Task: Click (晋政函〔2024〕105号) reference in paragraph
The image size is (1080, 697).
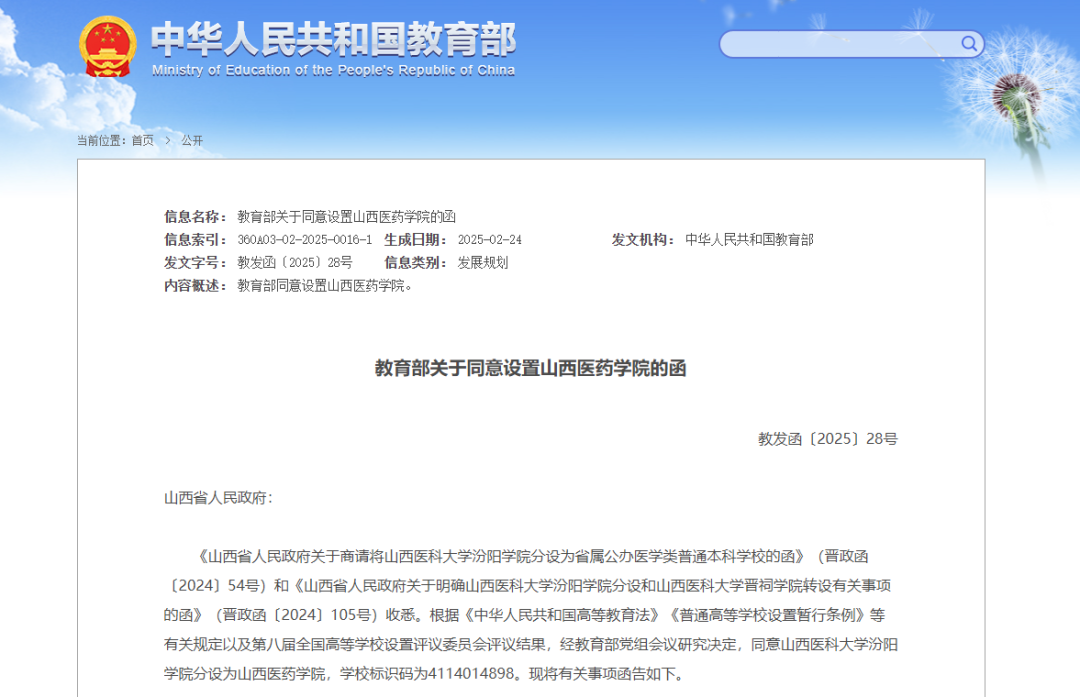Action: point(295,615)
